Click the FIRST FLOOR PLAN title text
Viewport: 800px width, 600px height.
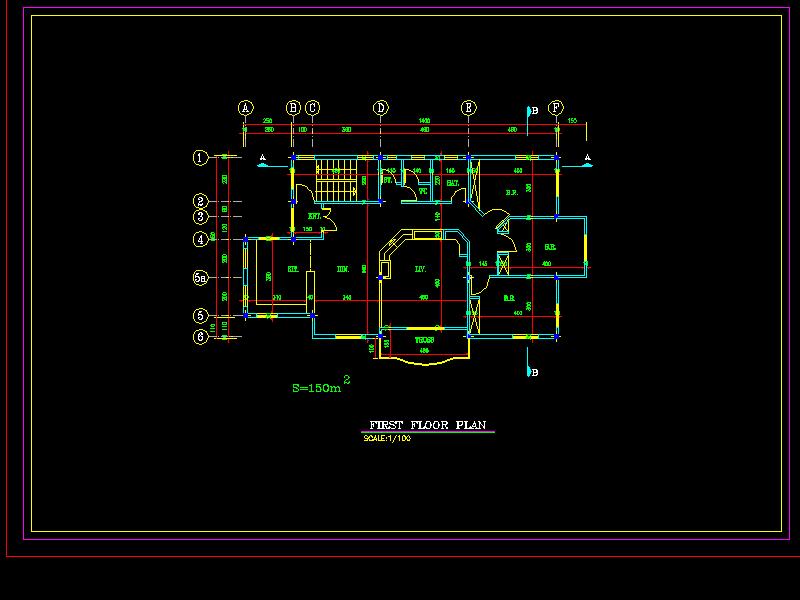coord(428,425)
